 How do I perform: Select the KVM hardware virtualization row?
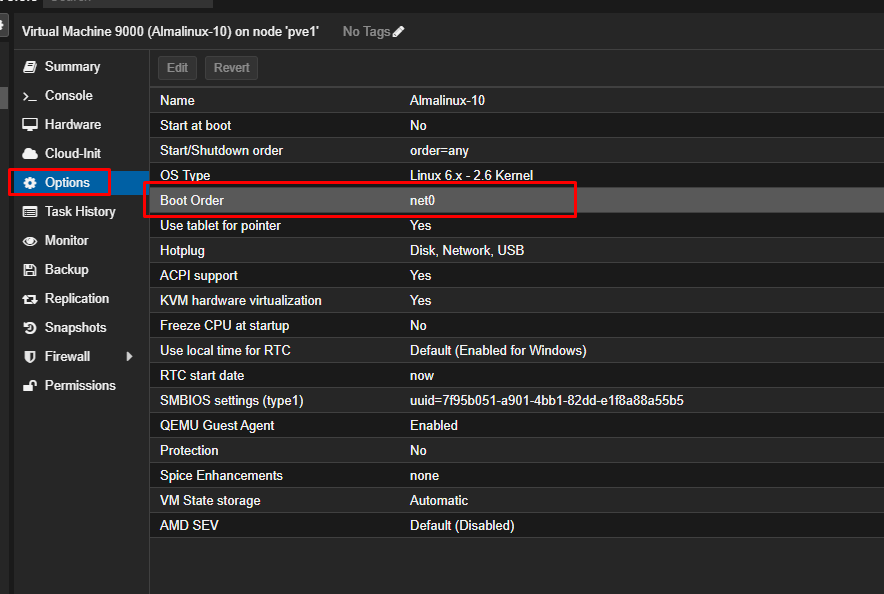pos(516,300)
